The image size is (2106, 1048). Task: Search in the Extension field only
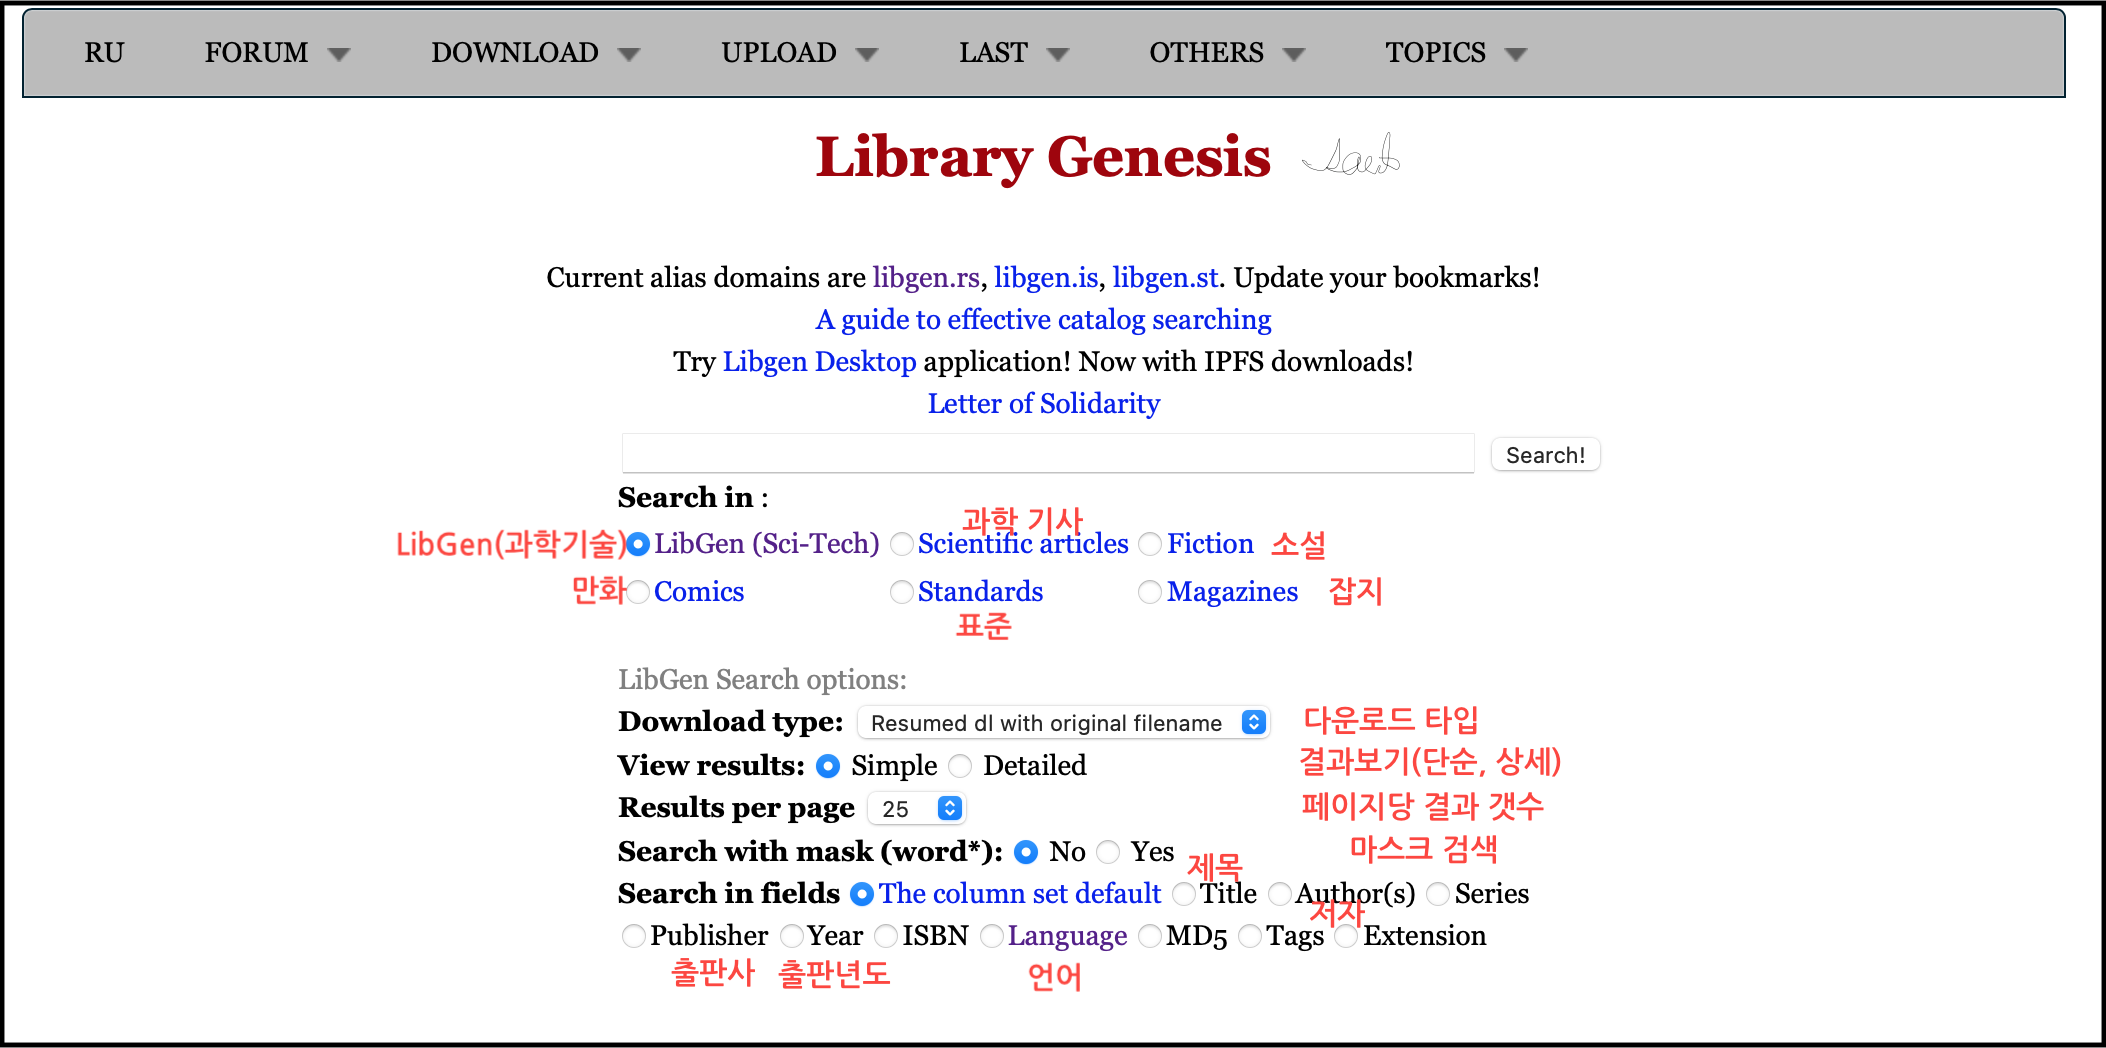tap(1346, 936)
